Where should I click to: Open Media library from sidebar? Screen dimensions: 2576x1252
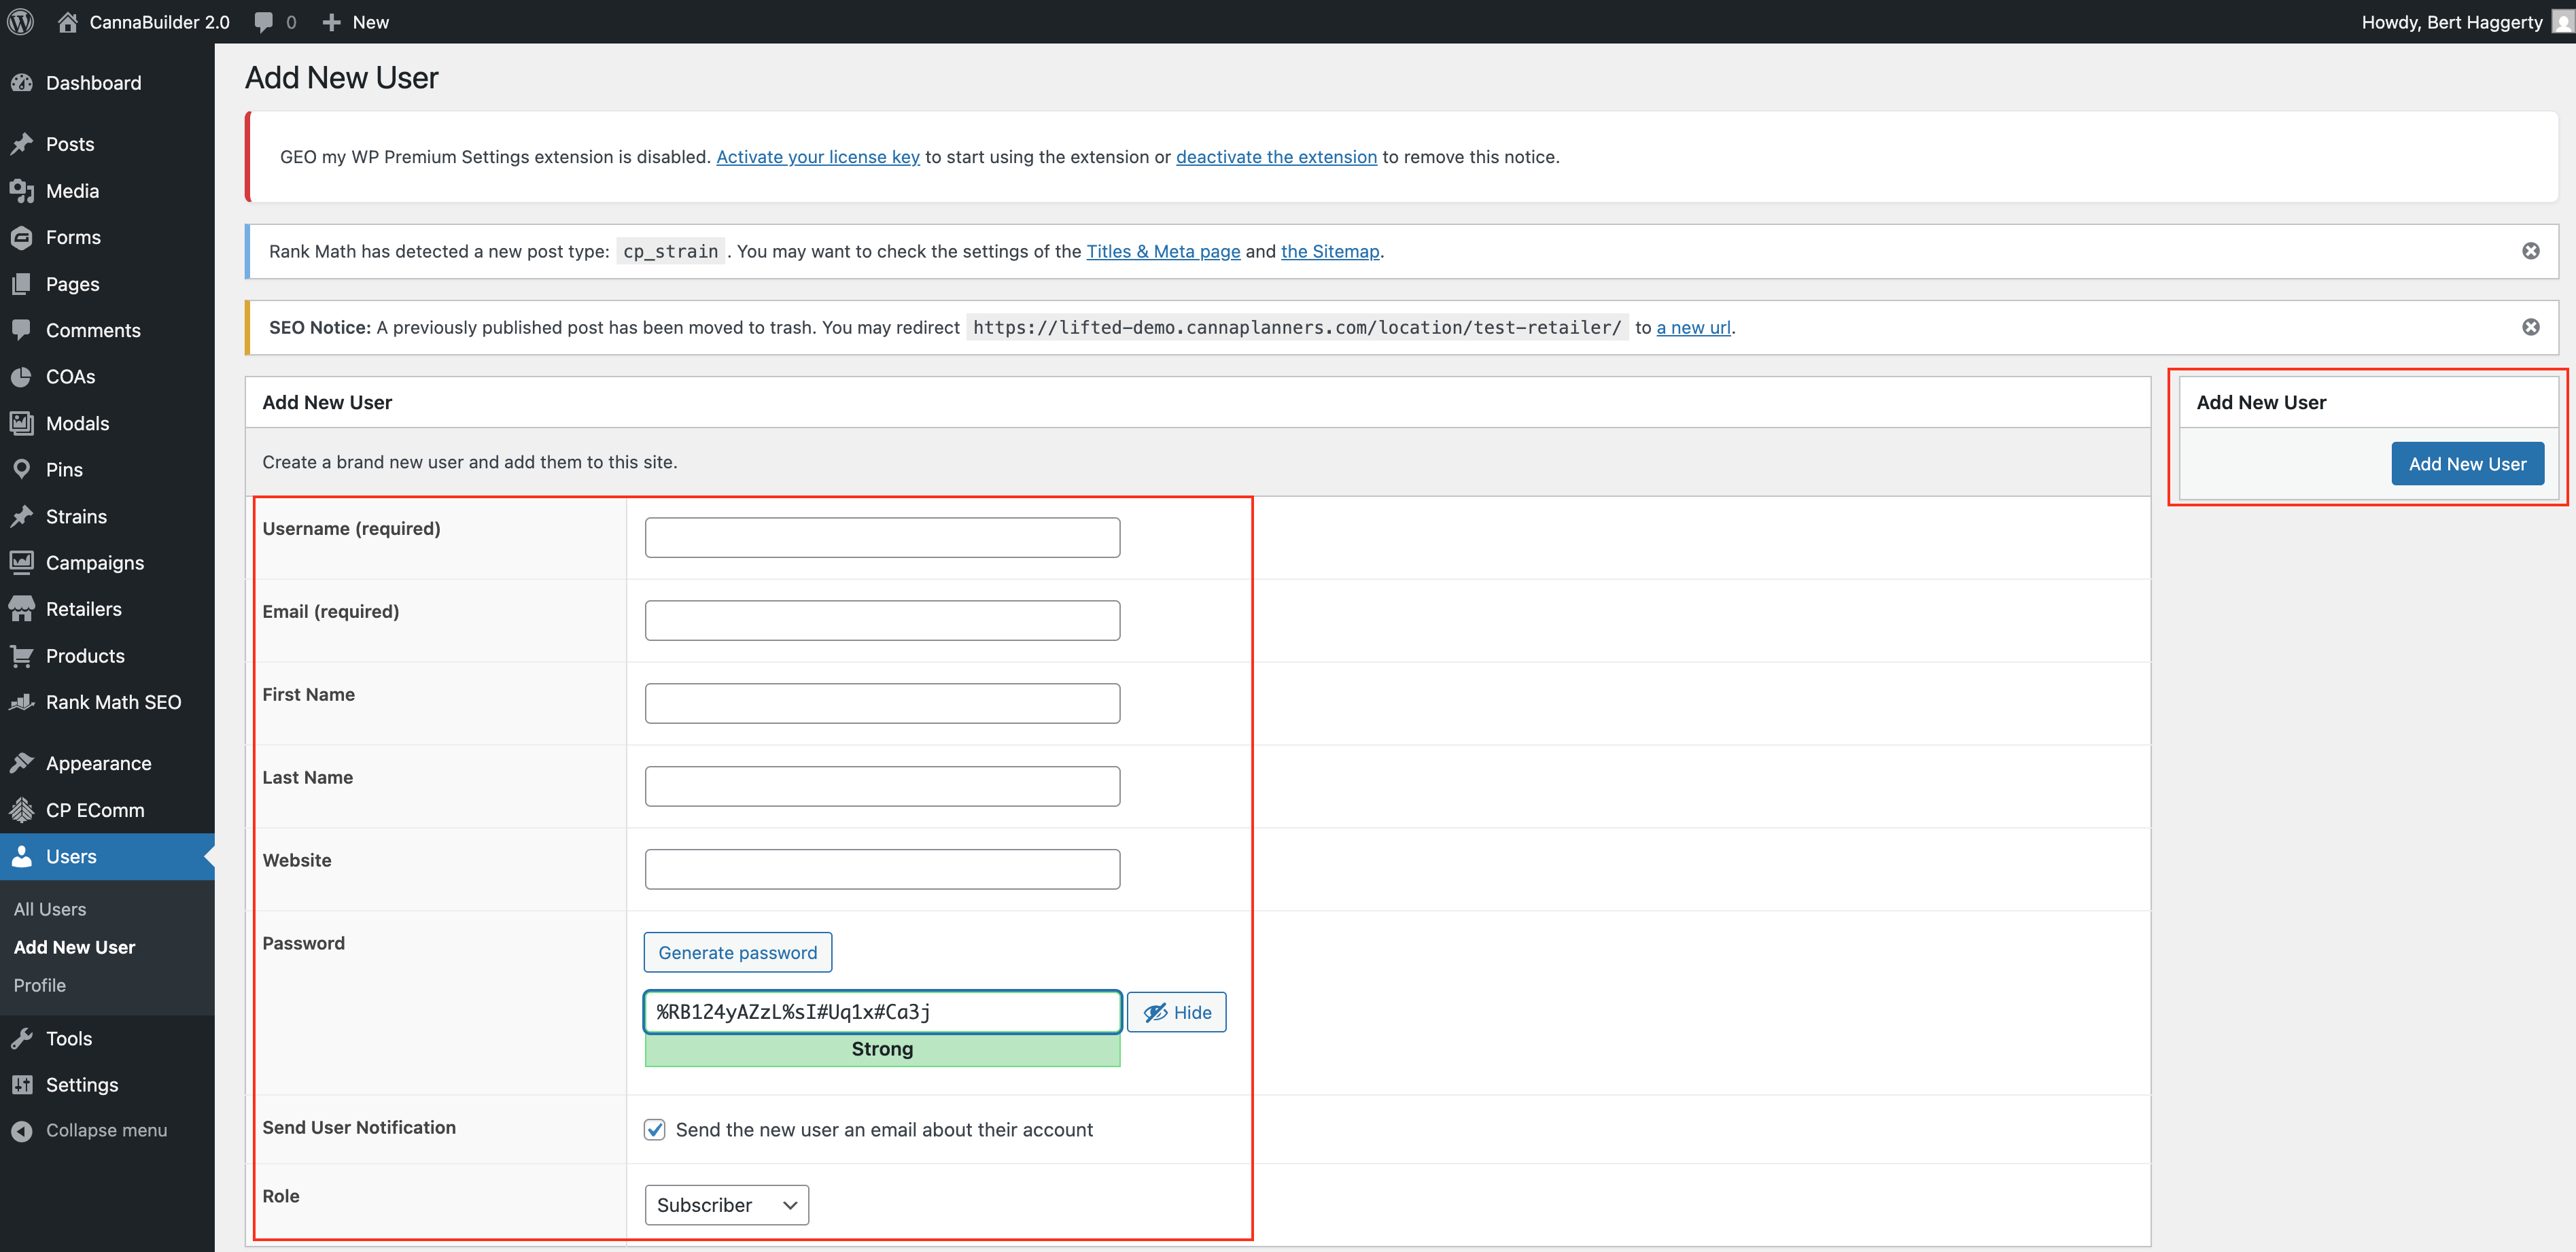(x=72, y=191)
